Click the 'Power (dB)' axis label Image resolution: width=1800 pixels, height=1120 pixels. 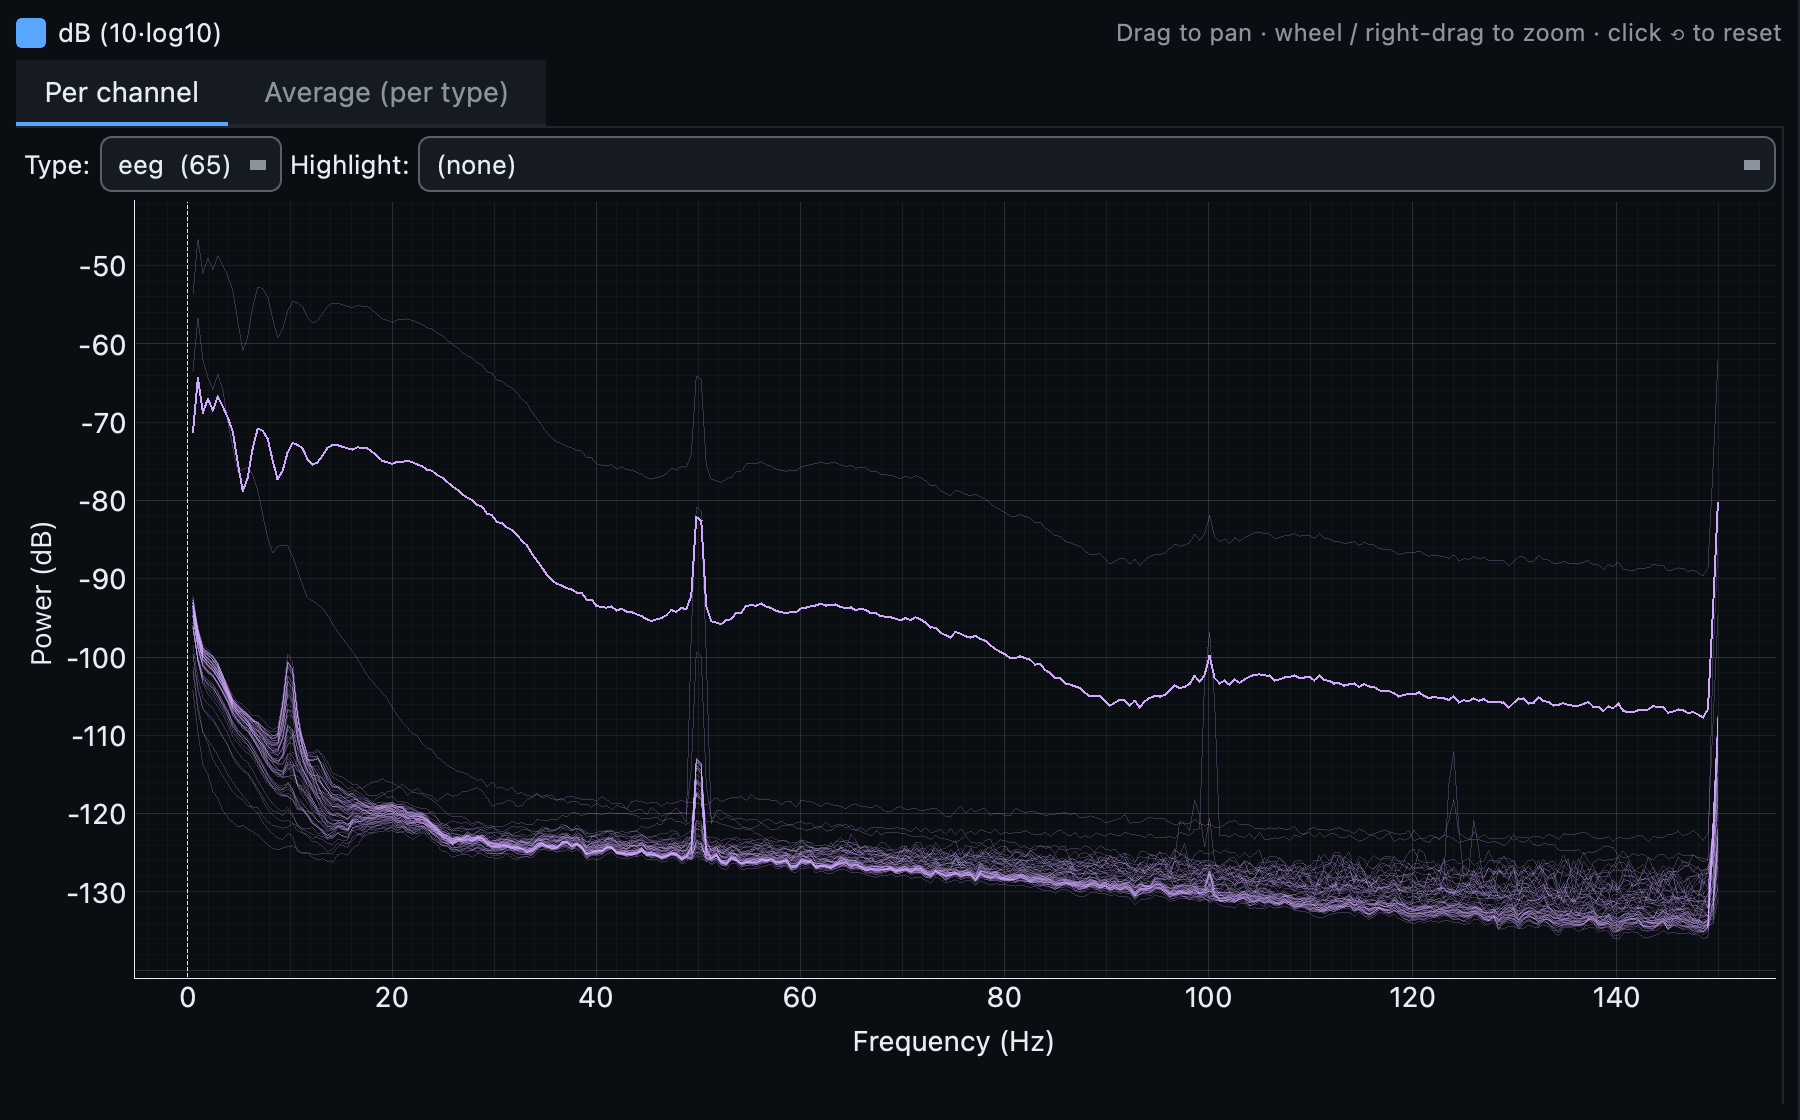(41, 593)
